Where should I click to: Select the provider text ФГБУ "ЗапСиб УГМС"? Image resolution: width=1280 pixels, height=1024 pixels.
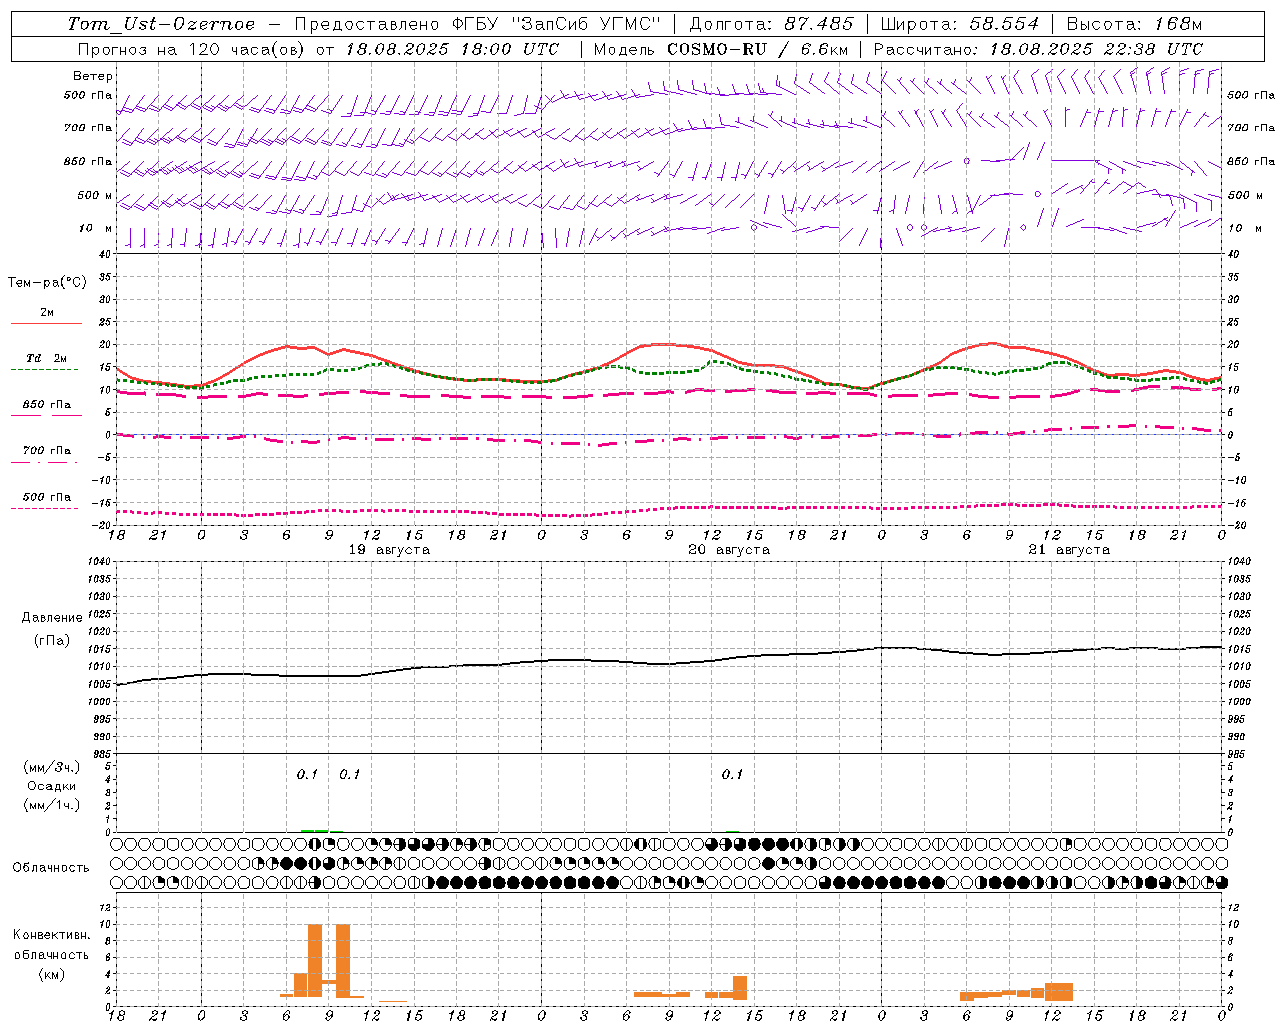pyautogui.click(x=557, y=24)
